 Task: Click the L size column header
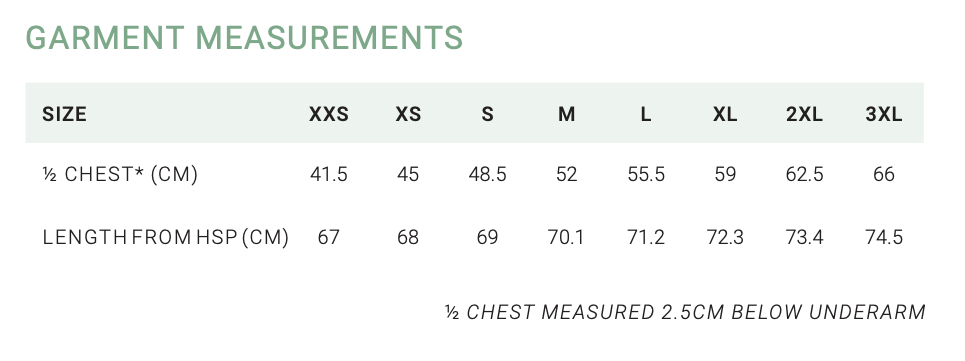click(646, 114)
